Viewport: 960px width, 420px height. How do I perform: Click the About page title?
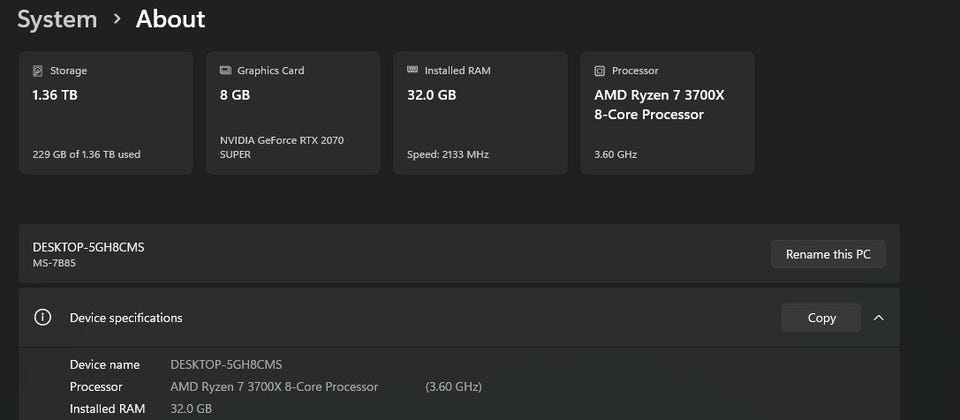(x=170, y=19)
